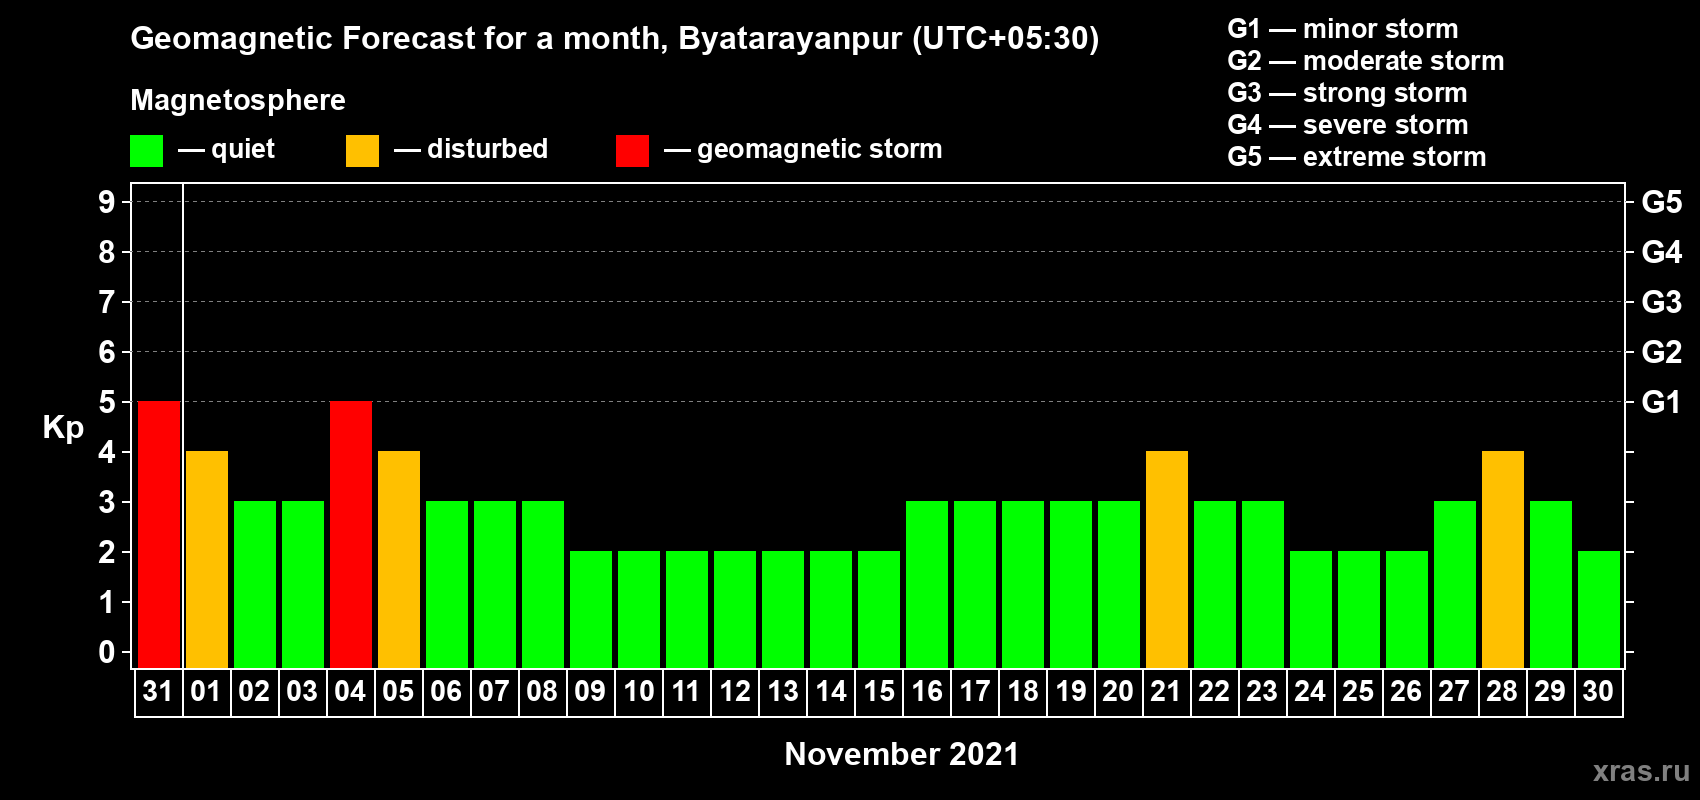Viewport: 1700px width, 800px height.
Task: Click the G1 label on the right axis
Action: pos(1661,402)
